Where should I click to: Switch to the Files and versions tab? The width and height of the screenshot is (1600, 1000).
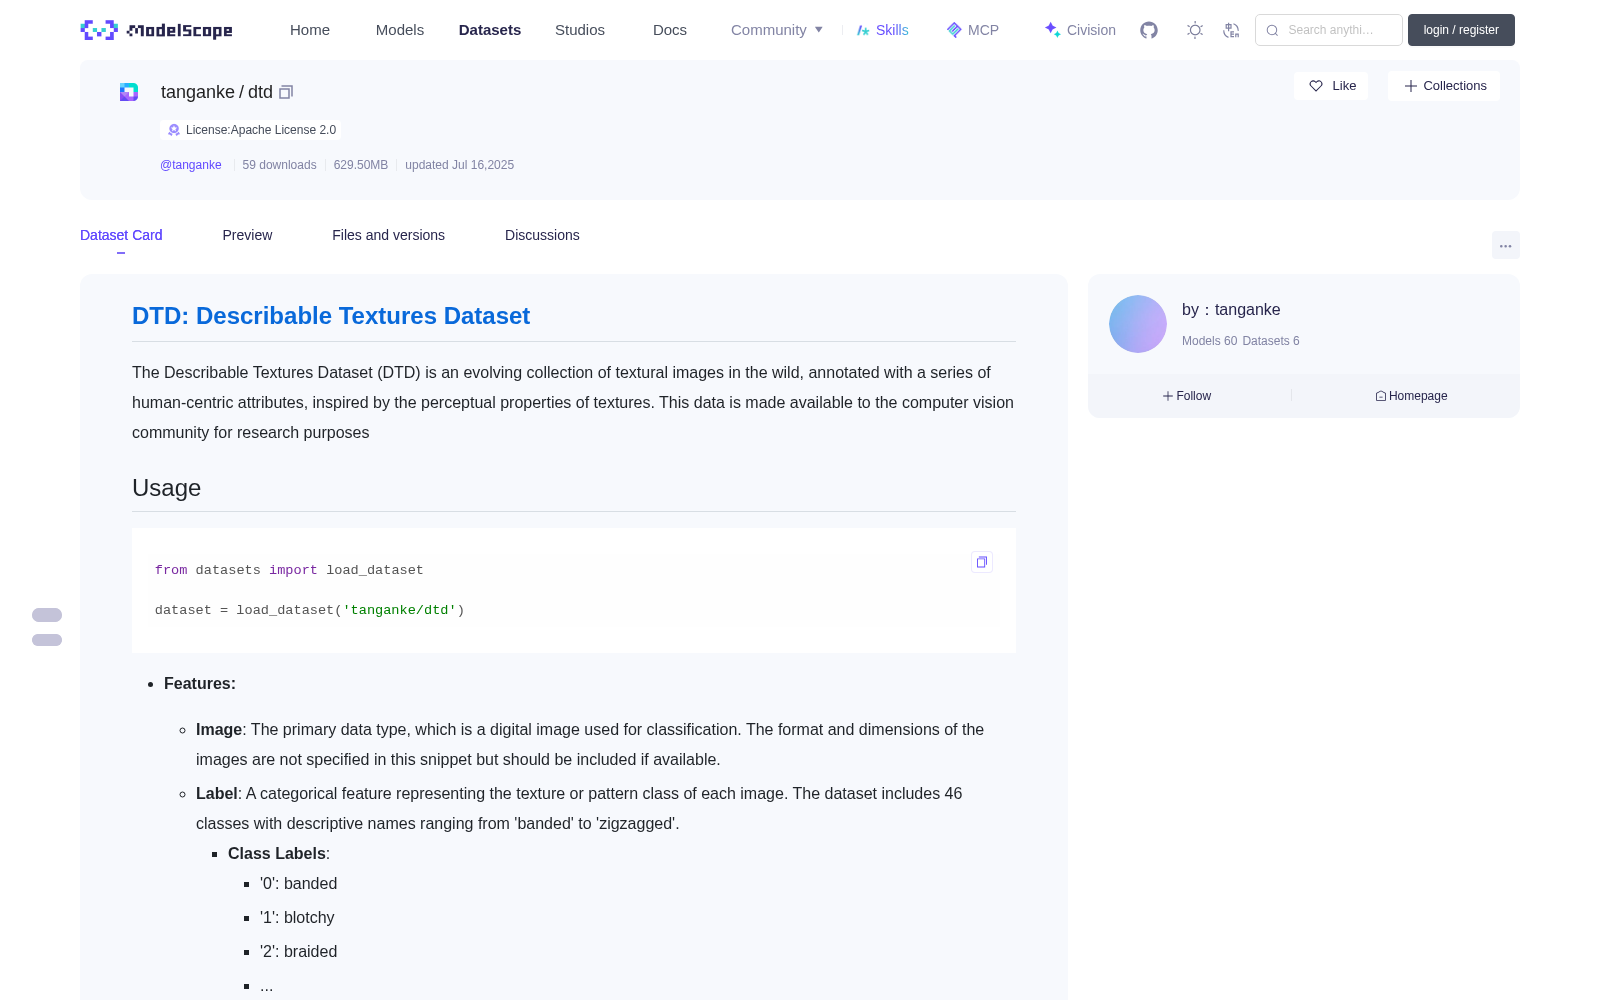pyautogui.click(x=388, y=235)
